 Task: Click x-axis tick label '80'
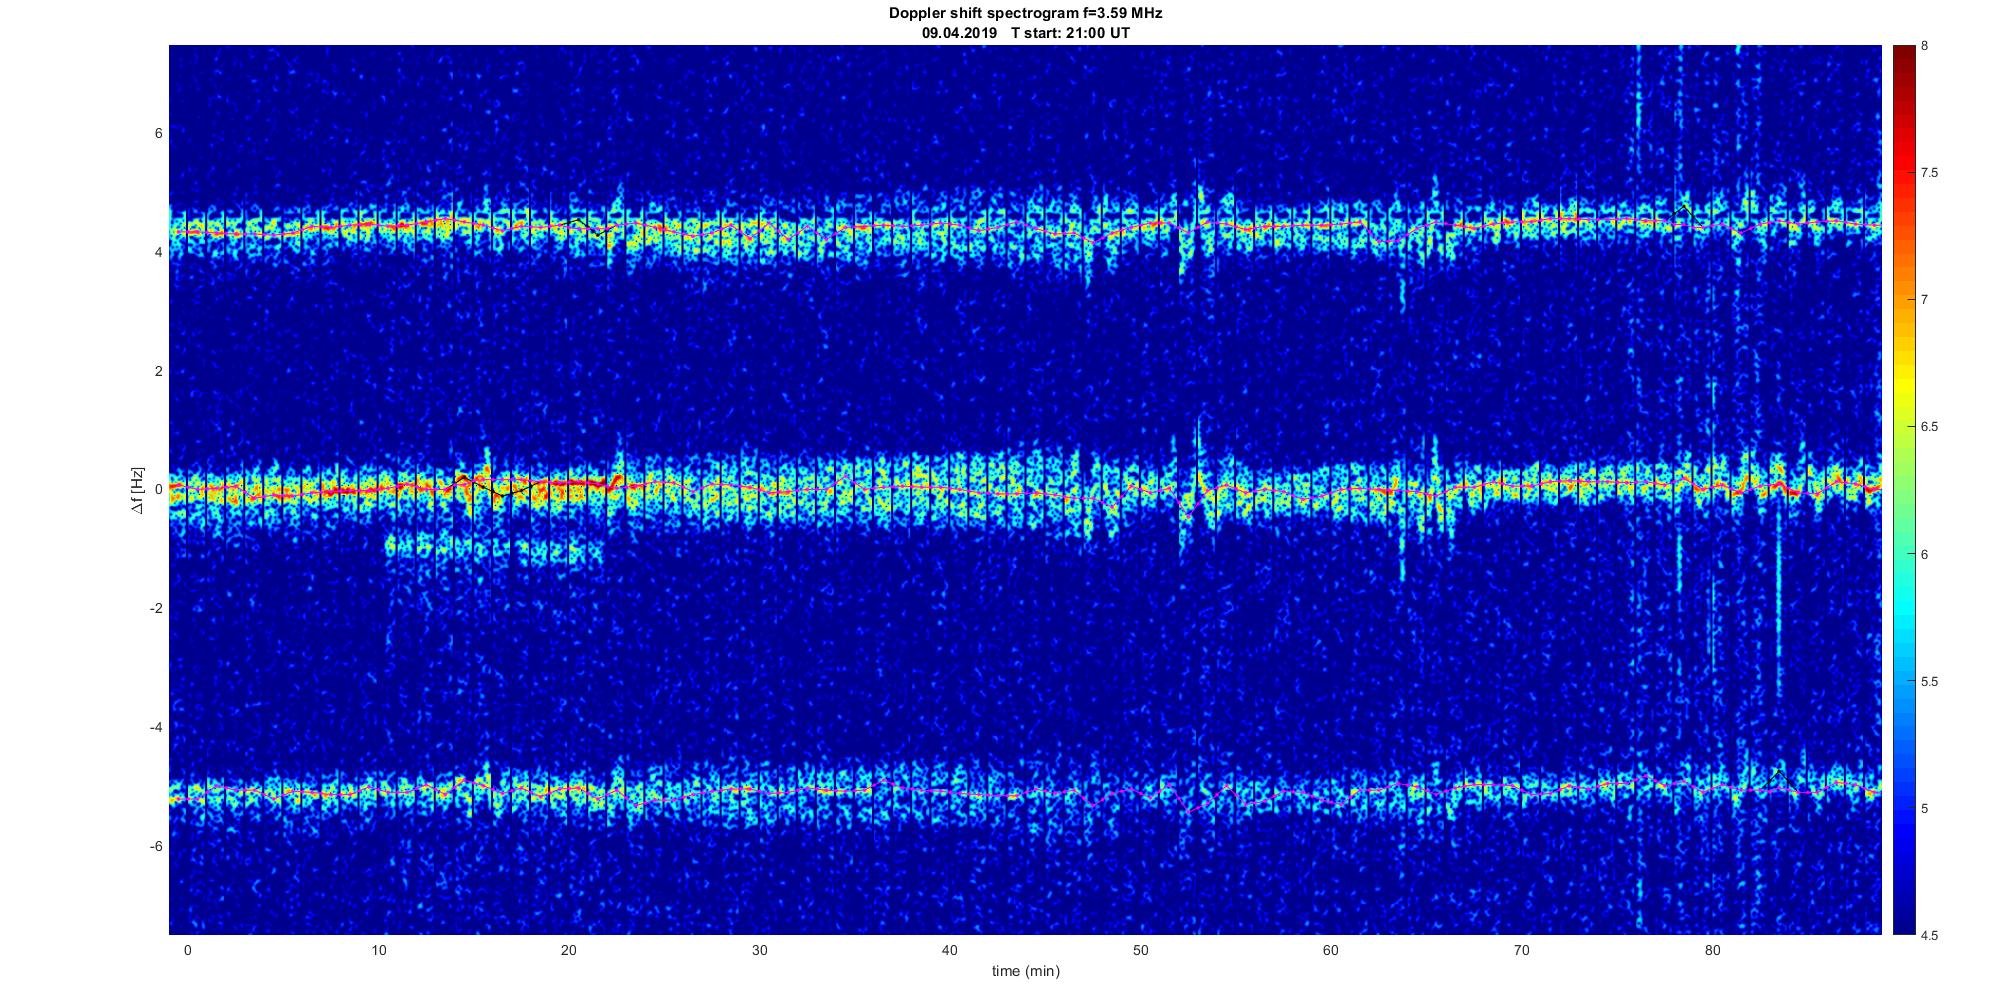pyautogui.click(x=1712, y=950)
